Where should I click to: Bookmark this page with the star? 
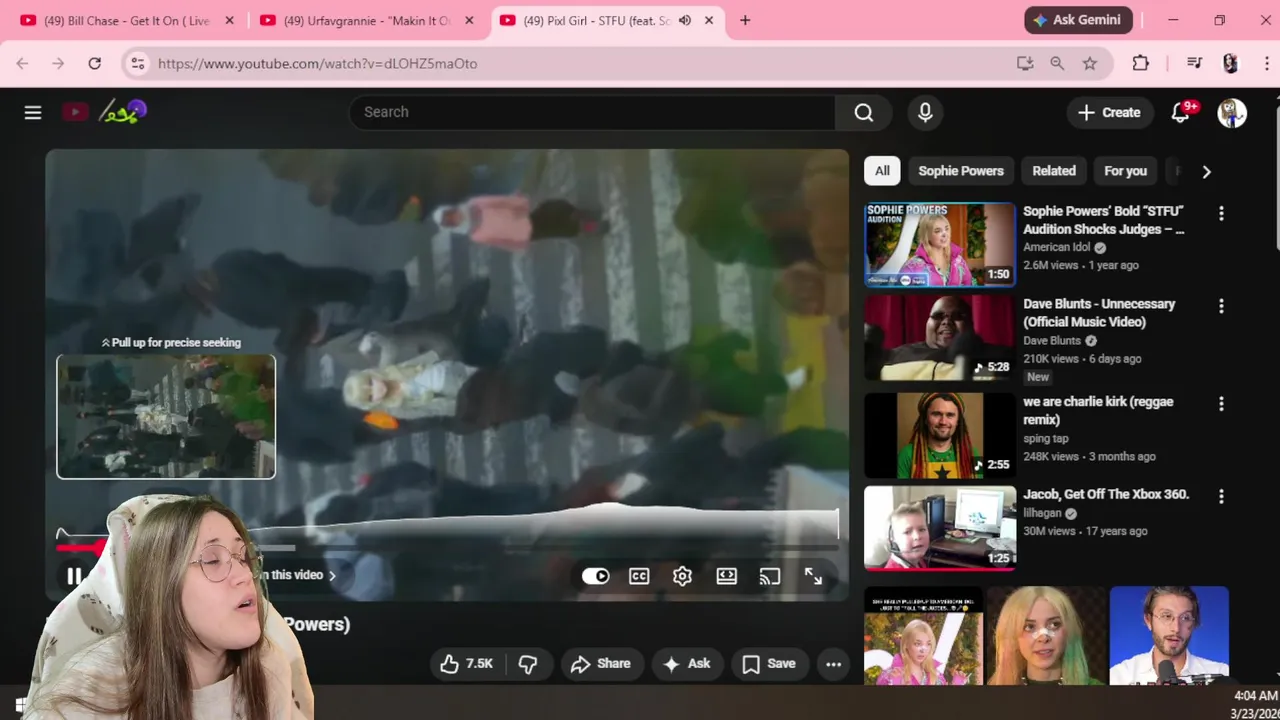coord(1090,63)
